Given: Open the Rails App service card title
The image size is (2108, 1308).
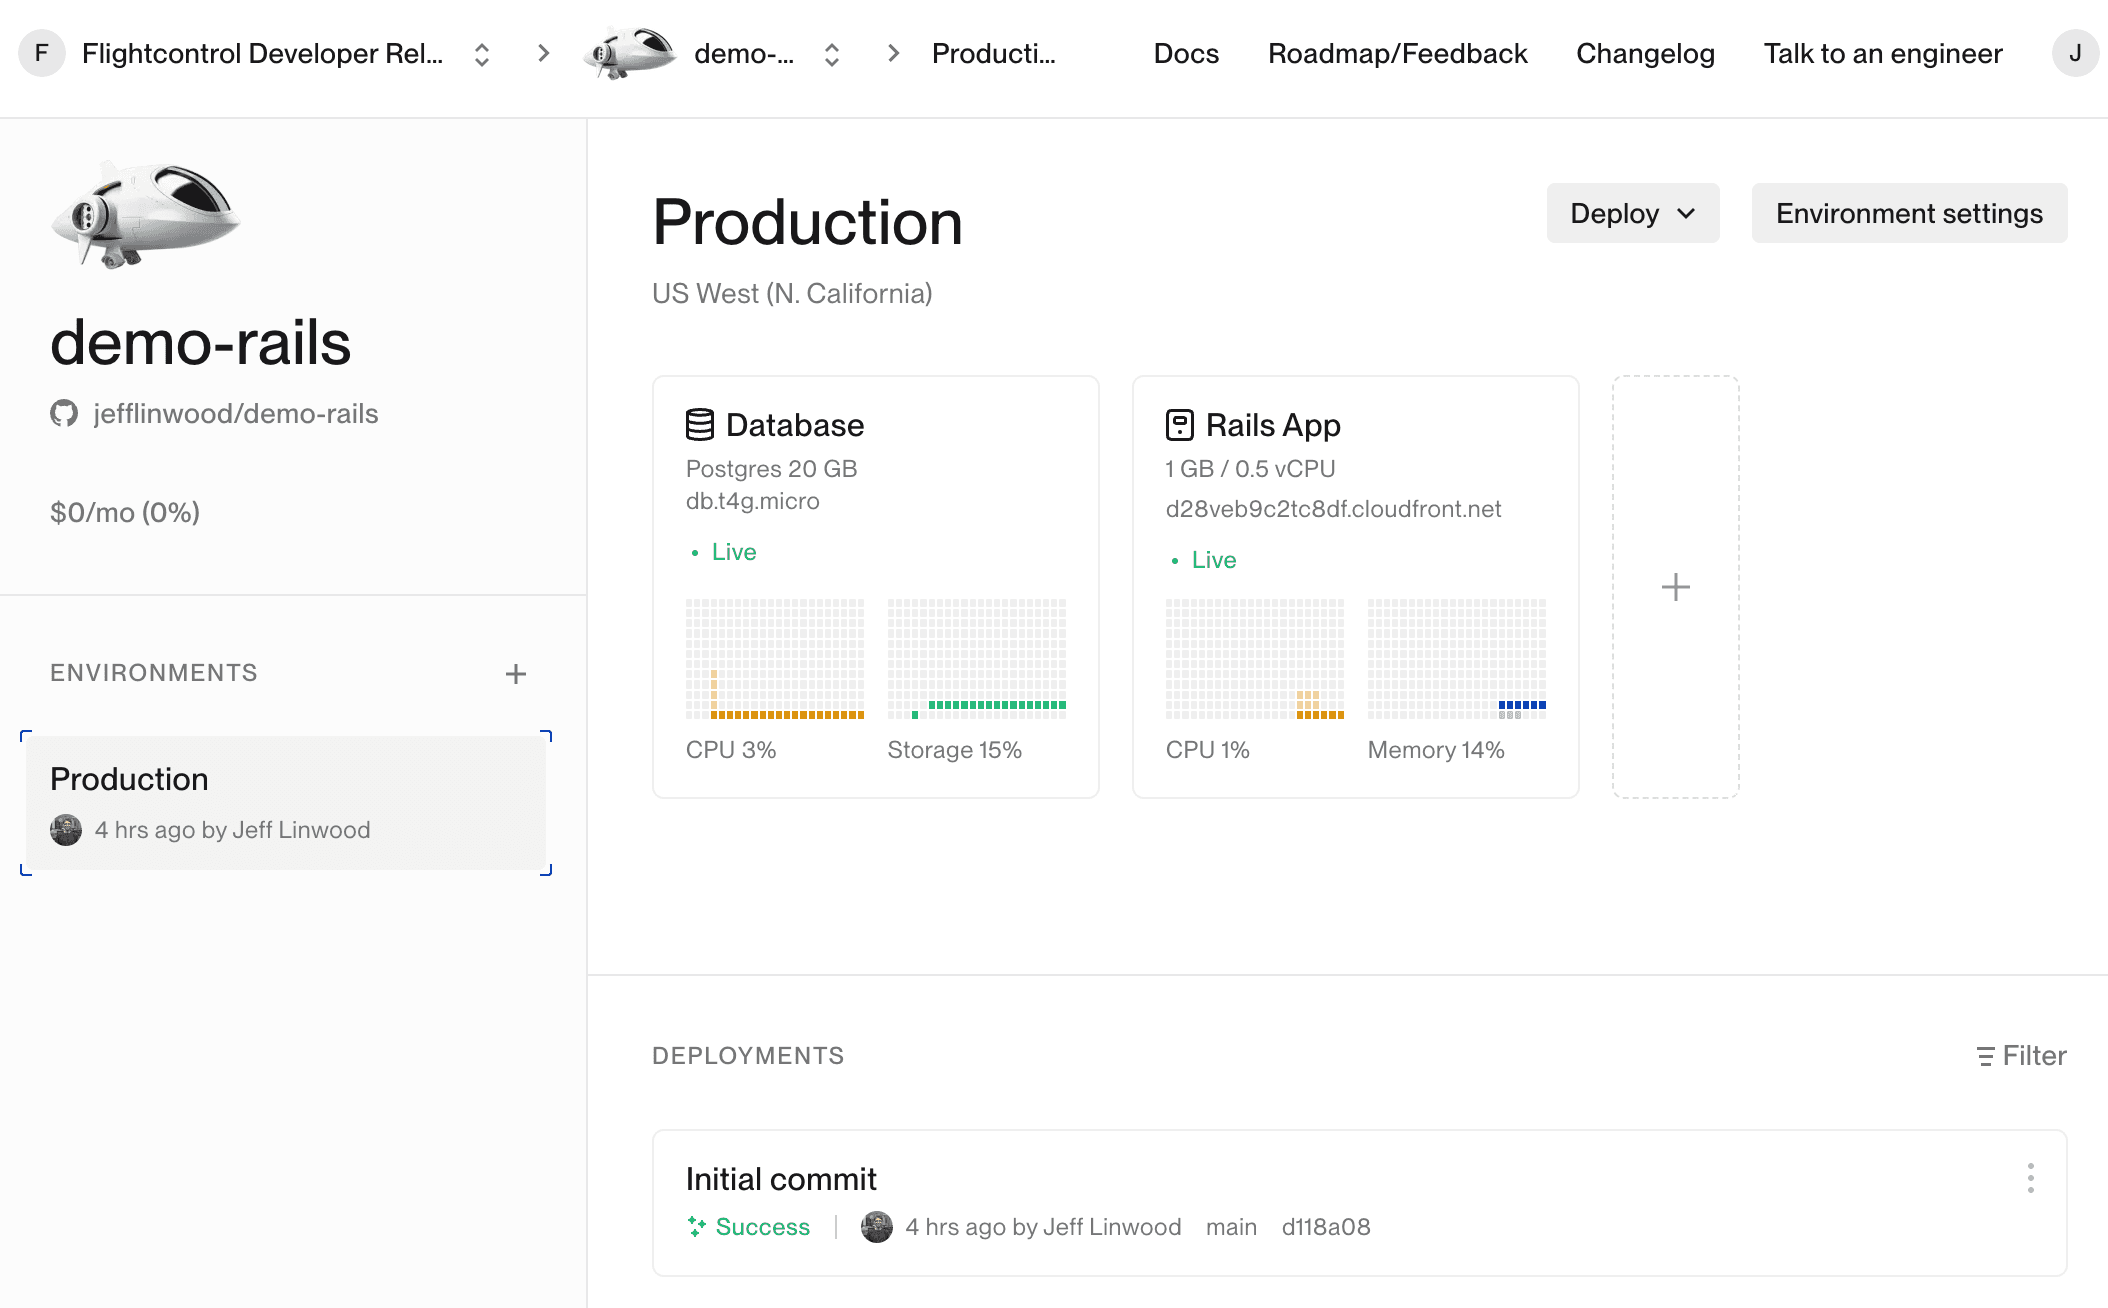Looking at the screenshot, I should click(1273, 425).
